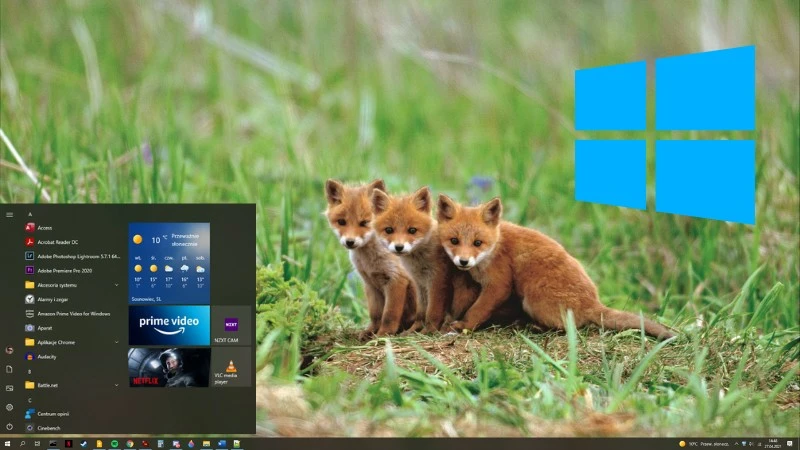Screen dimensions: 800x450
Task: Open the prime video tile
Action: coord(169,325)
